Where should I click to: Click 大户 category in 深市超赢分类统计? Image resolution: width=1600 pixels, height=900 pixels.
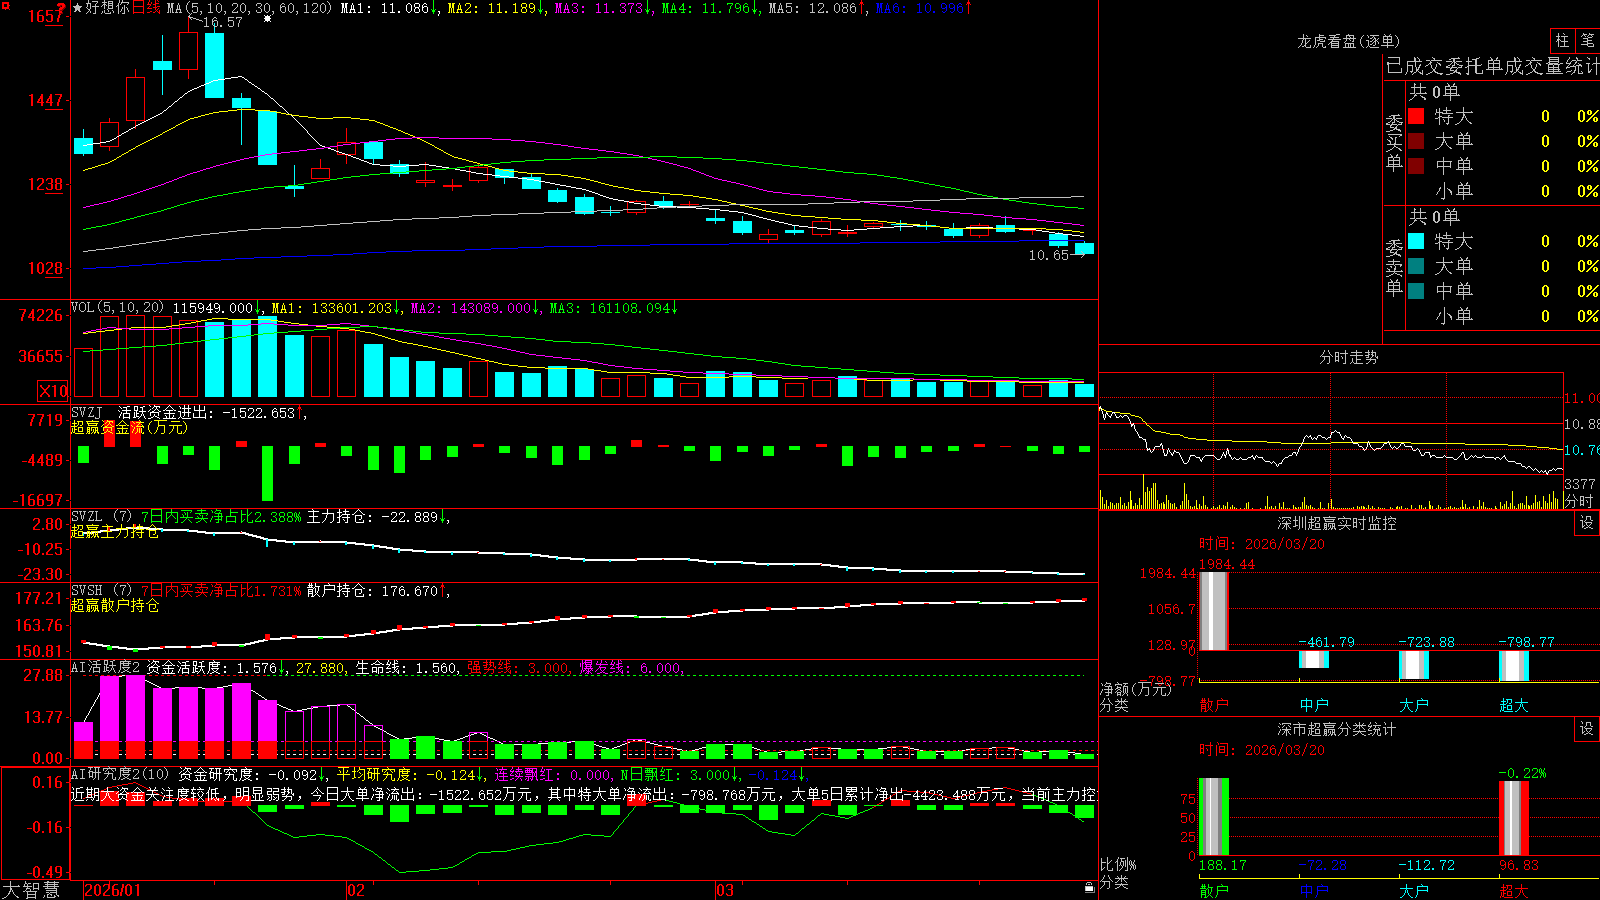(1414, 891)
